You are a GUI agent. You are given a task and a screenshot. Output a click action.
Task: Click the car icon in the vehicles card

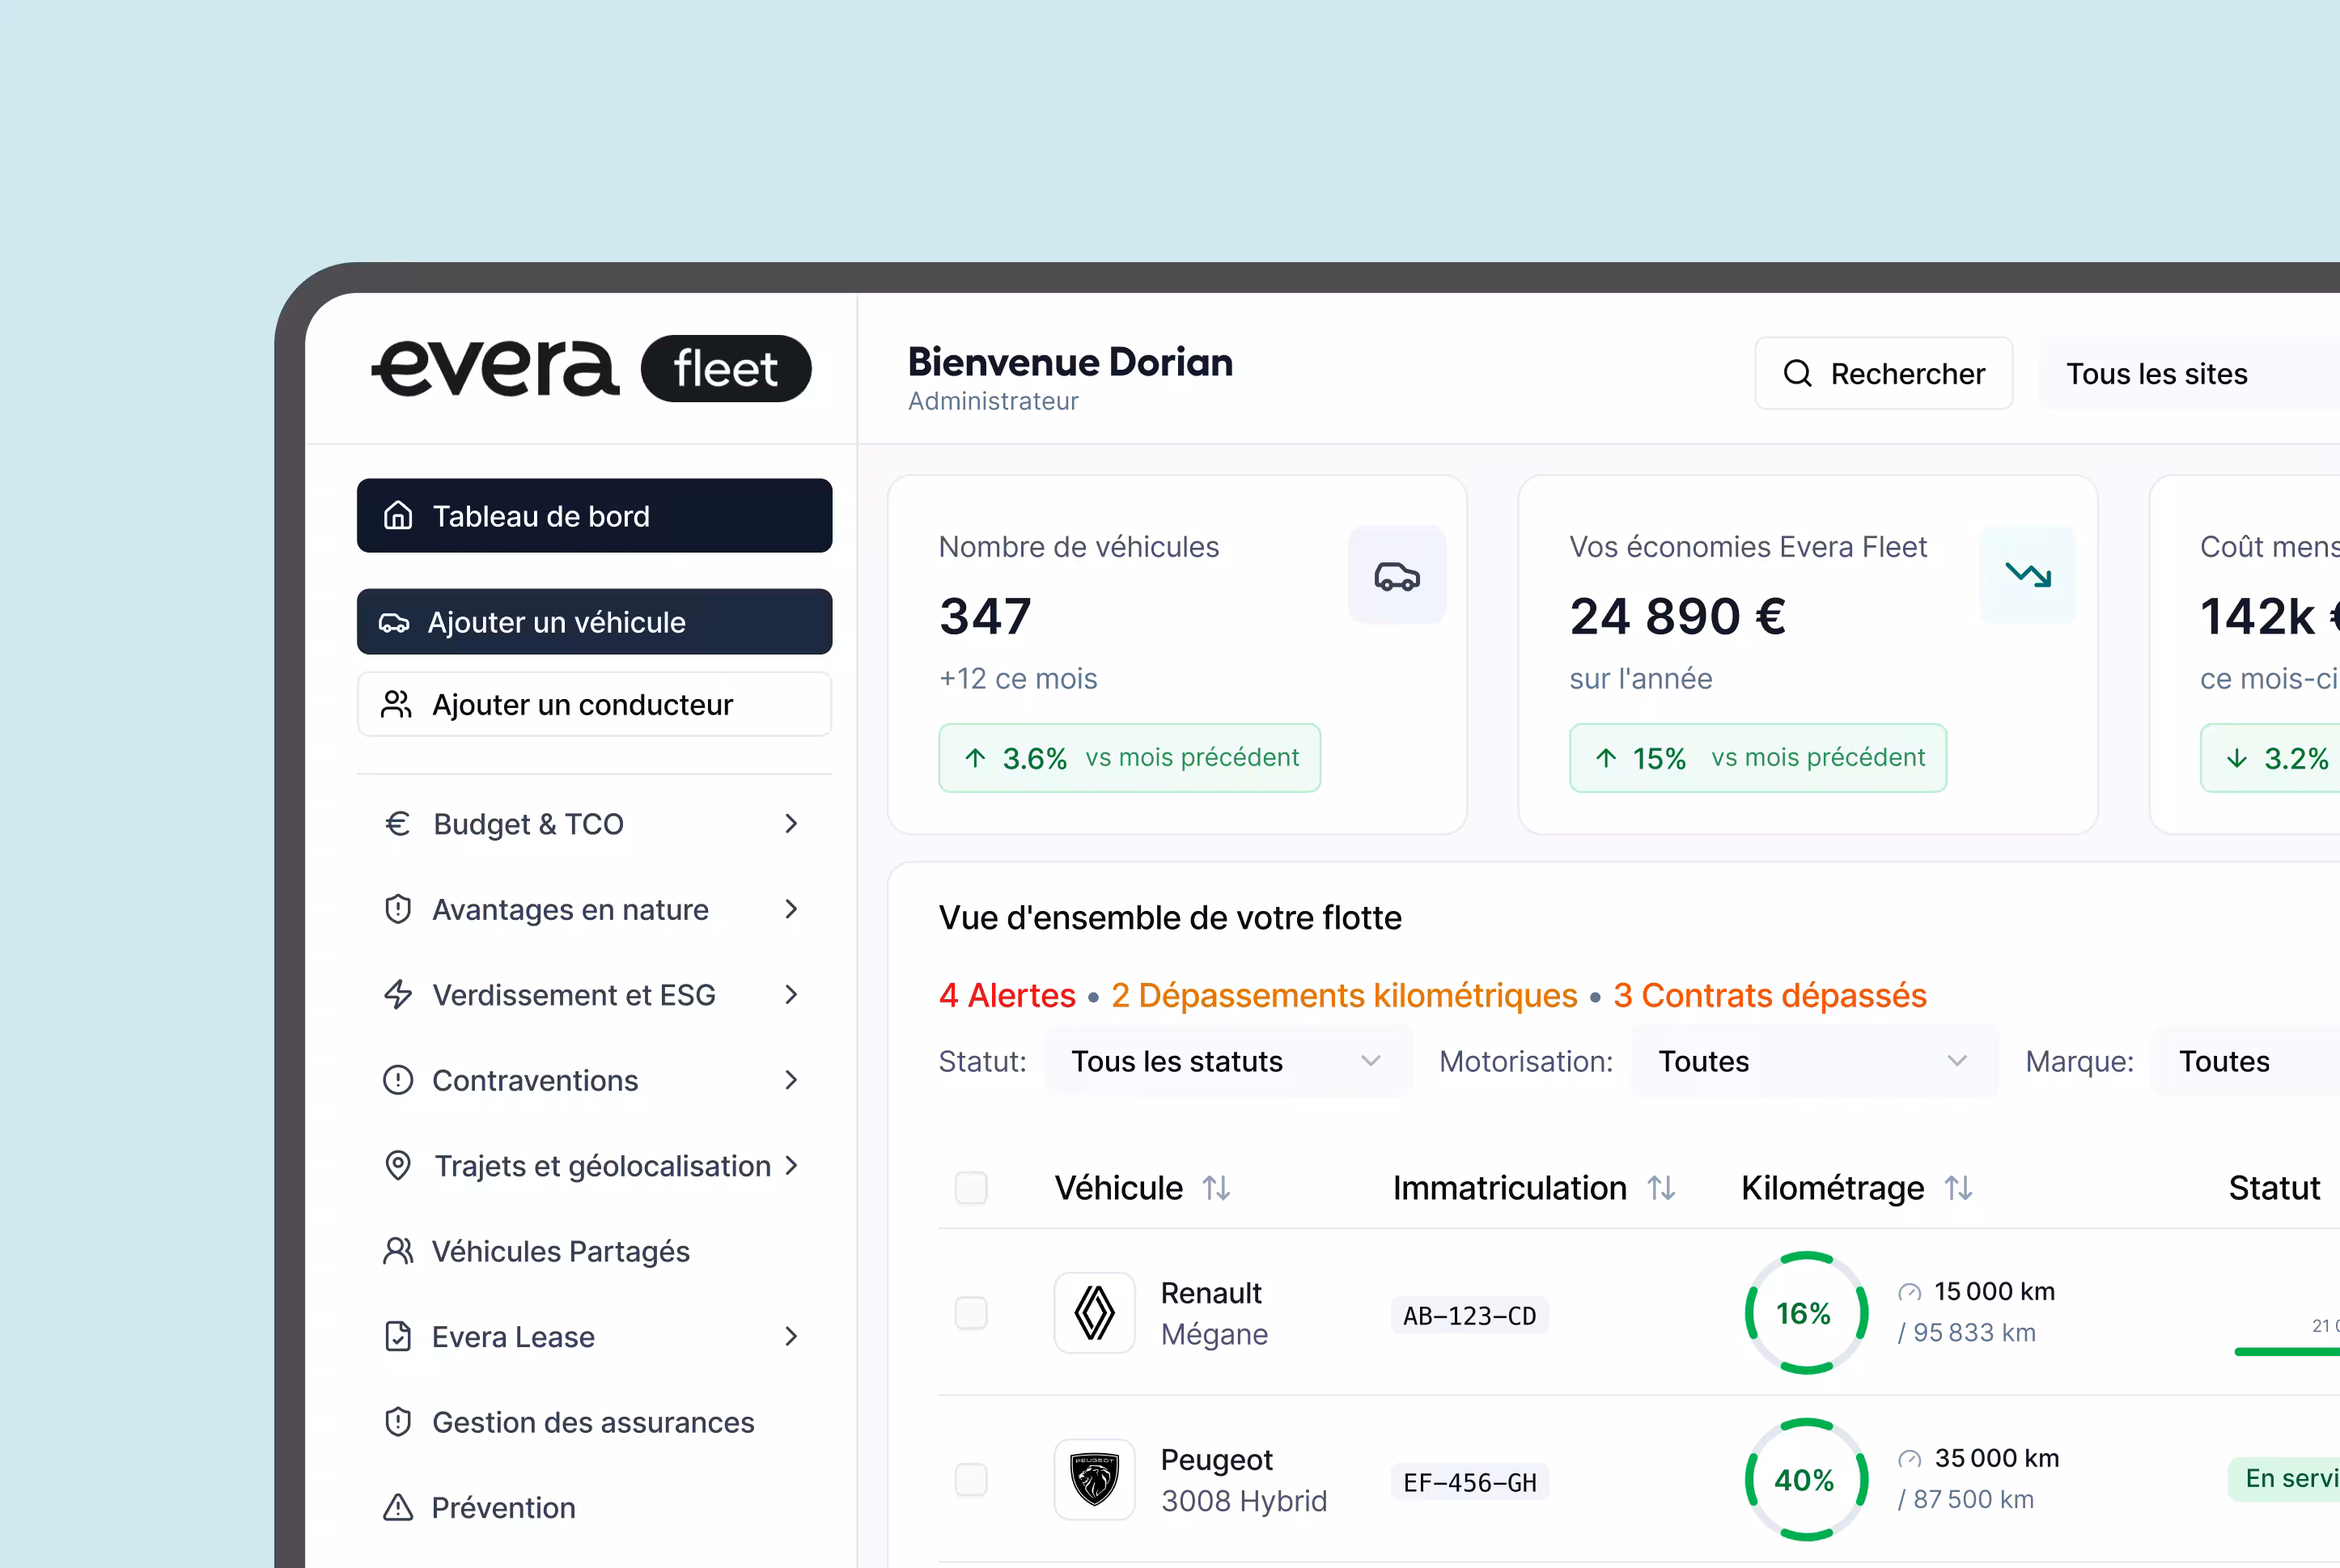(x=1396, y=576)
